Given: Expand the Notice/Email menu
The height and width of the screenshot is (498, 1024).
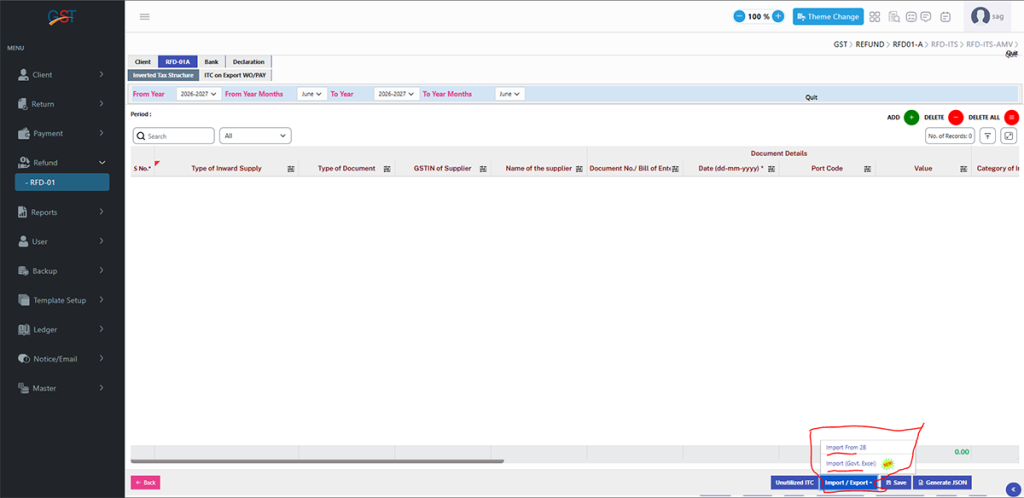Looking at the screenshot, I should pyautogui.click(x=61, y=359).
